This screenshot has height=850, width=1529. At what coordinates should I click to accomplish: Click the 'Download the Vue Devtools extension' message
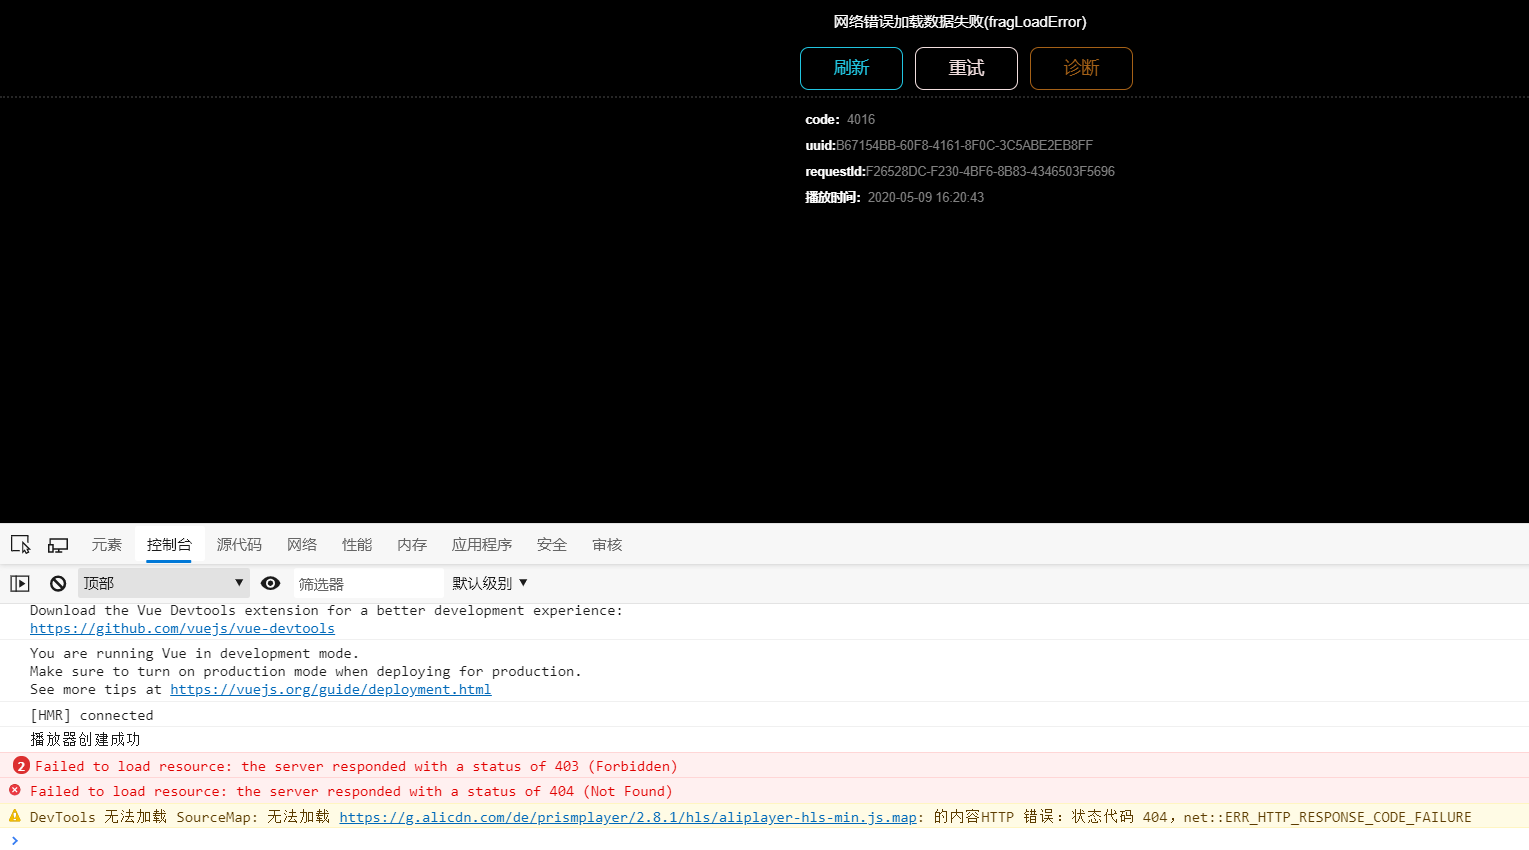coord(326,610)
